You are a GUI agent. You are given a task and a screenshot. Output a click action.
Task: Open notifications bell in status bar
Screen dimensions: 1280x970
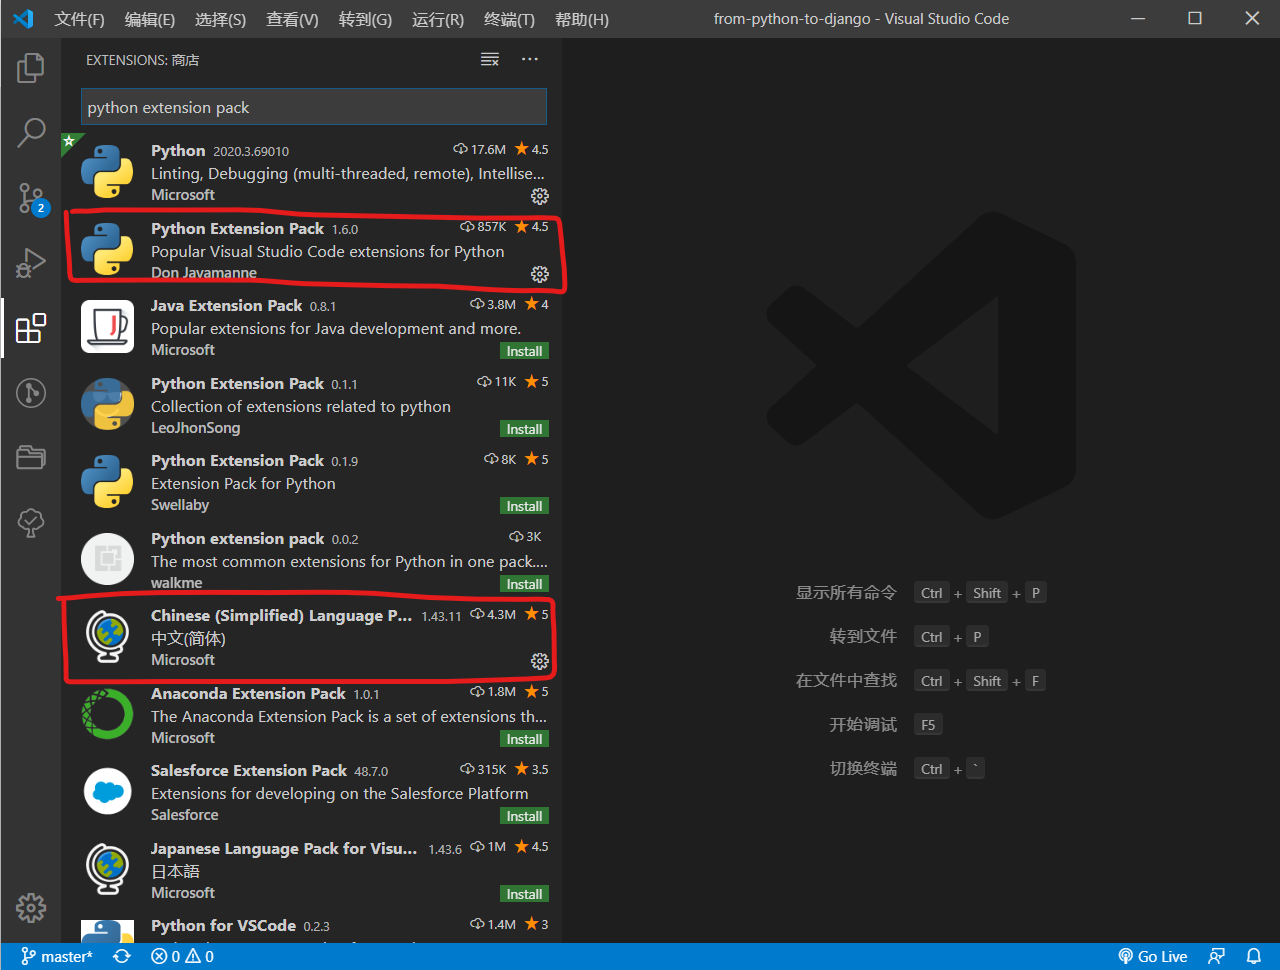coord(1253,957)
